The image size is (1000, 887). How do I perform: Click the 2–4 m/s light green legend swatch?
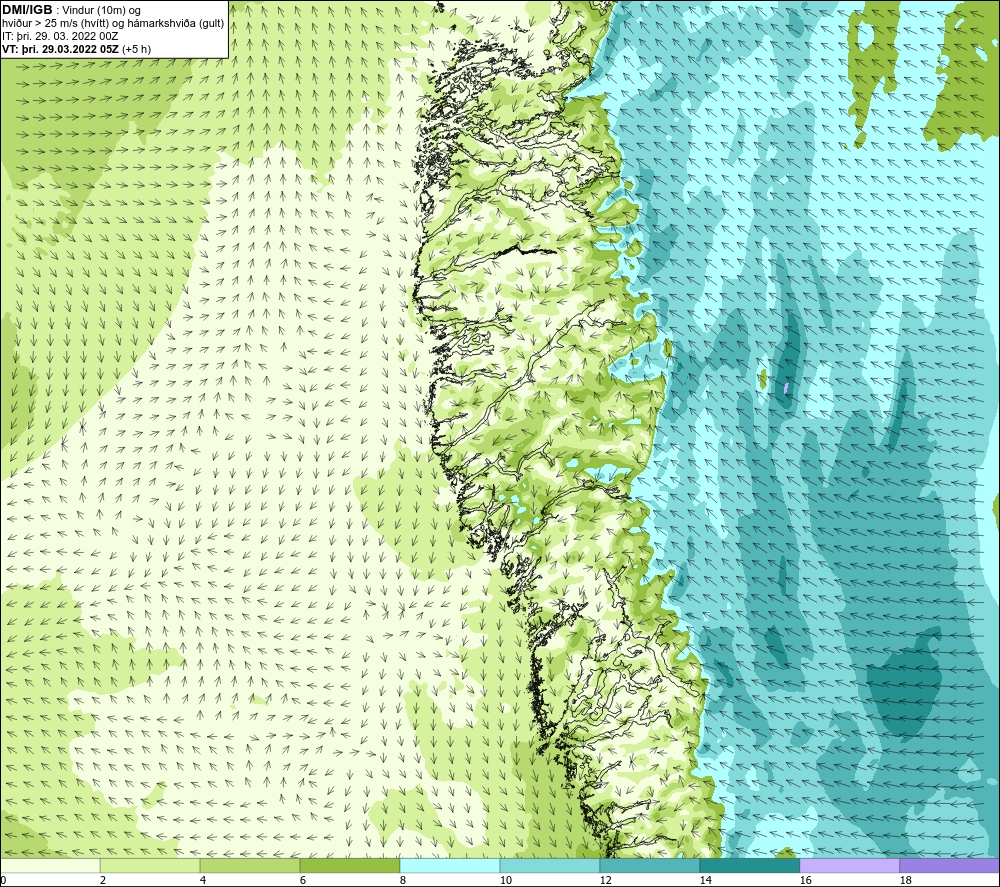tap(150, 865)
